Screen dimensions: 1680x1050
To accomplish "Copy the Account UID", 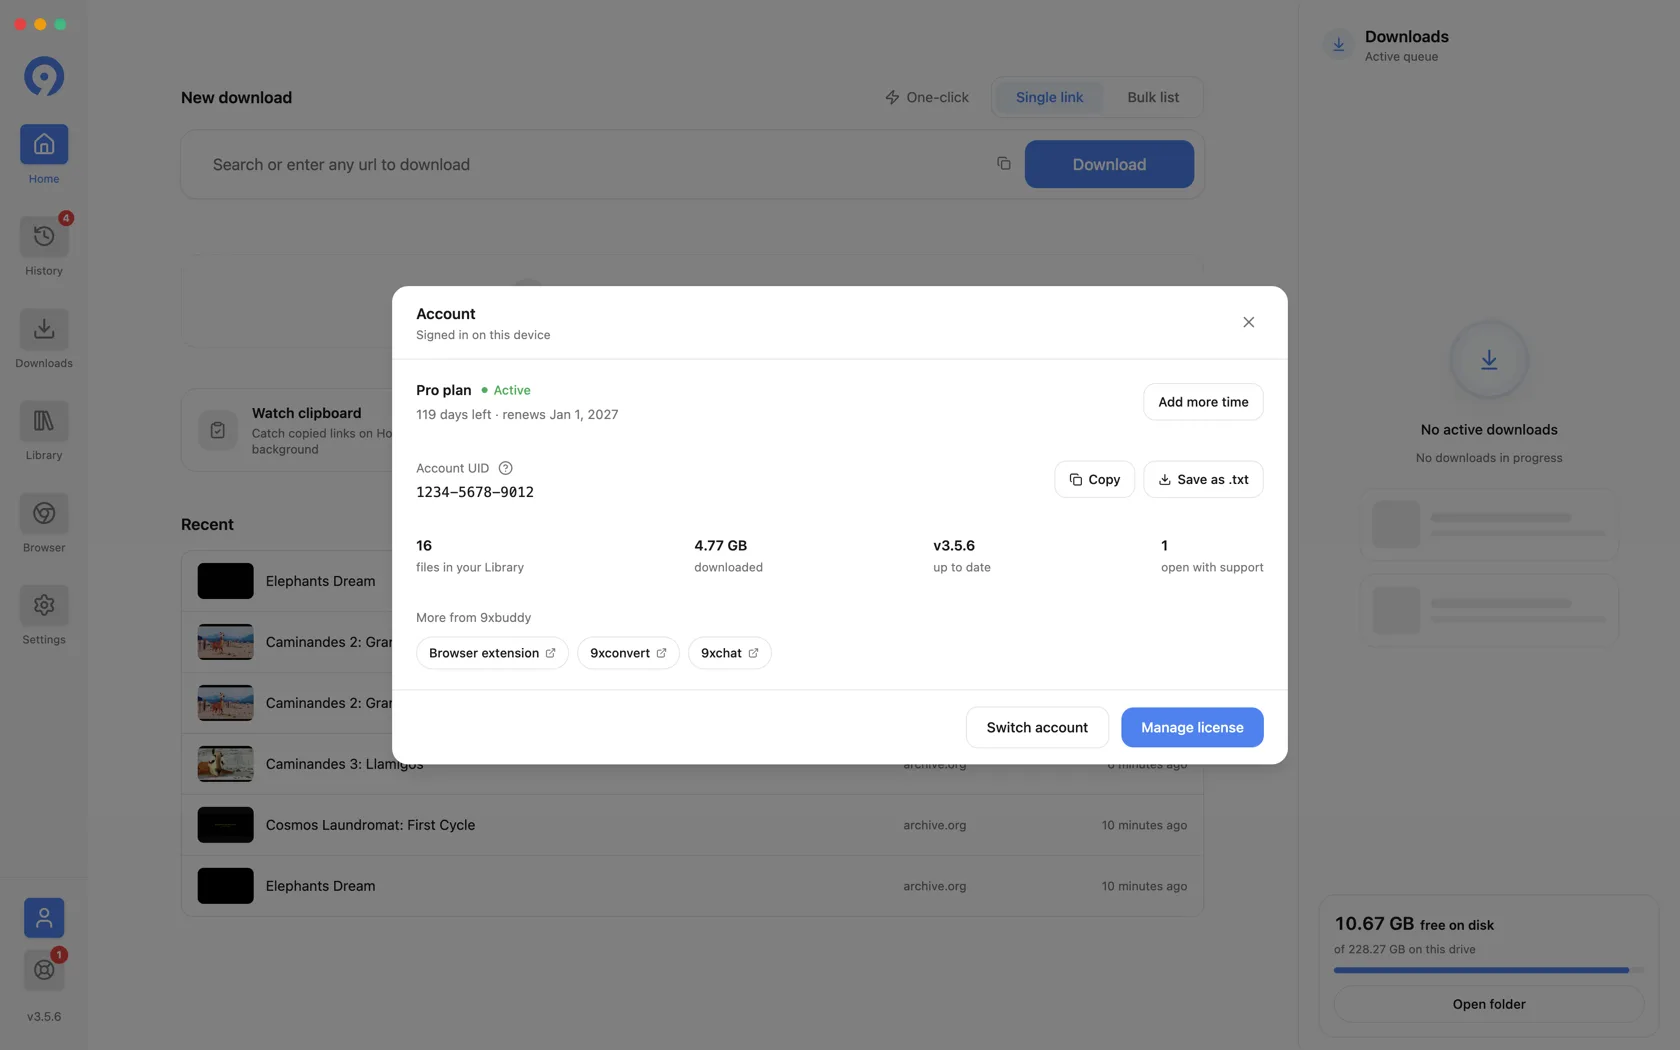I will click(1094, 479).
